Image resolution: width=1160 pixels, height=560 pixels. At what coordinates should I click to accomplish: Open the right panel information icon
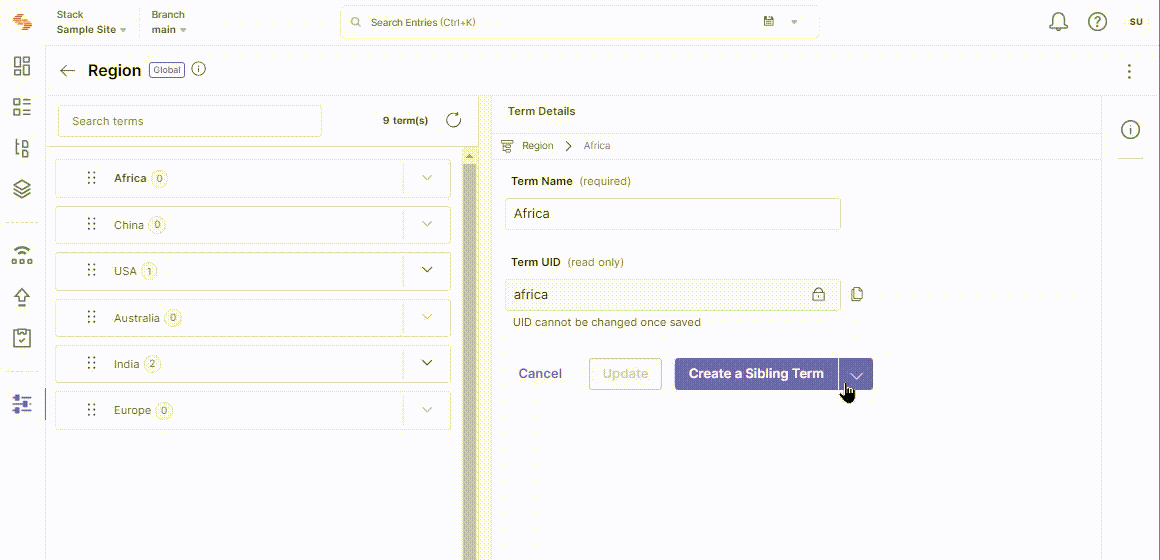click(1130, 130)
